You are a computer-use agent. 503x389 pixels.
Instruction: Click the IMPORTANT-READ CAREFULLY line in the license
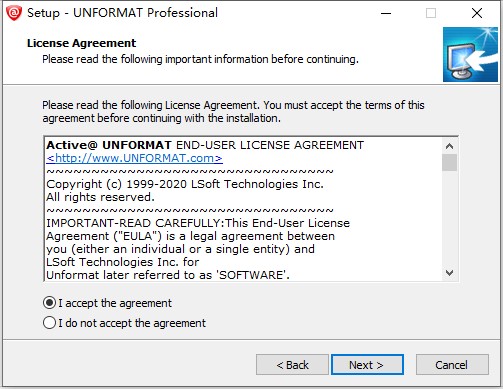coord(198,223)
